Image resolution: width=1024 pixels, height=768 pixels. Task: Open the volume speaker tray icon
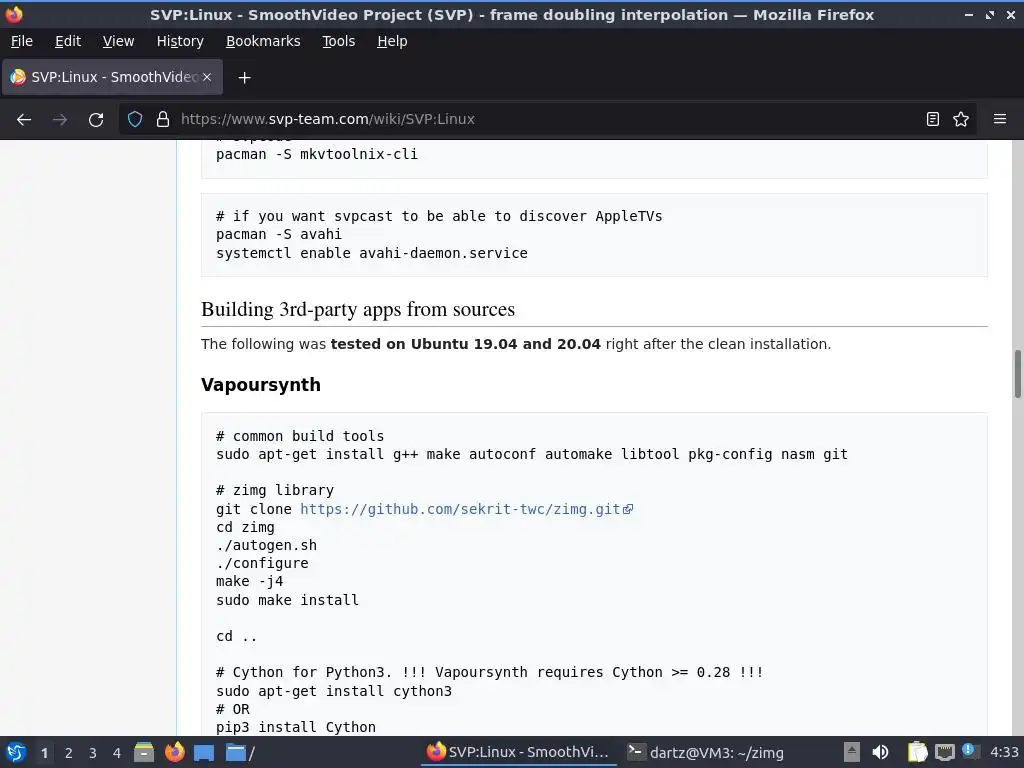pyautogui.click(x=880, y=752)
